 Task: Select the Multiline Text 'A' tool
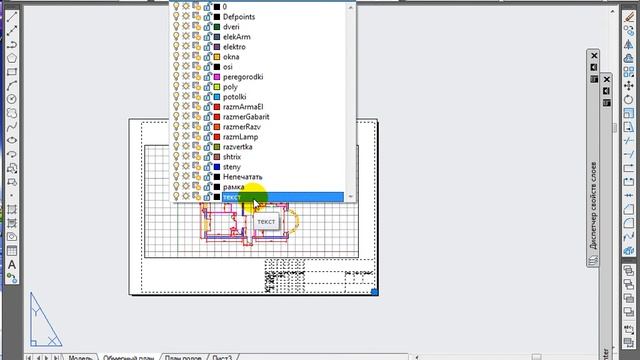pos(11,264)
